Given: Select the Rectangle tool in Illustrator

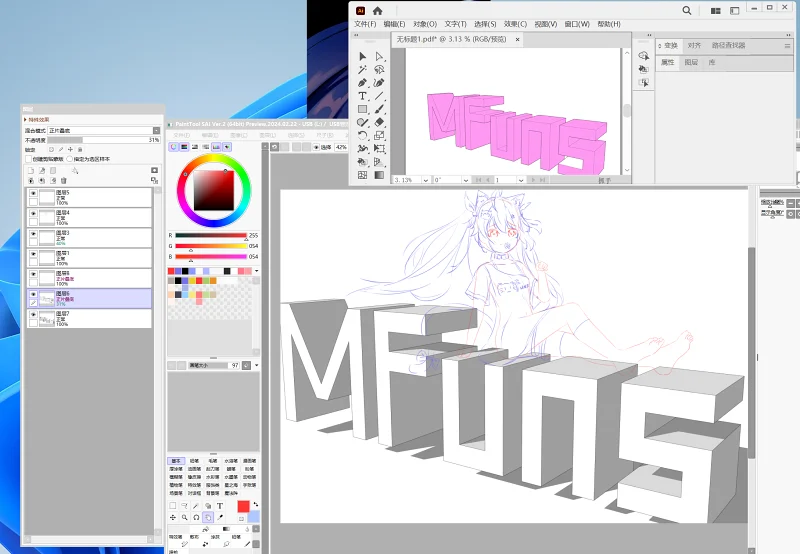Looking at the screenshot, I should (362, 109).
